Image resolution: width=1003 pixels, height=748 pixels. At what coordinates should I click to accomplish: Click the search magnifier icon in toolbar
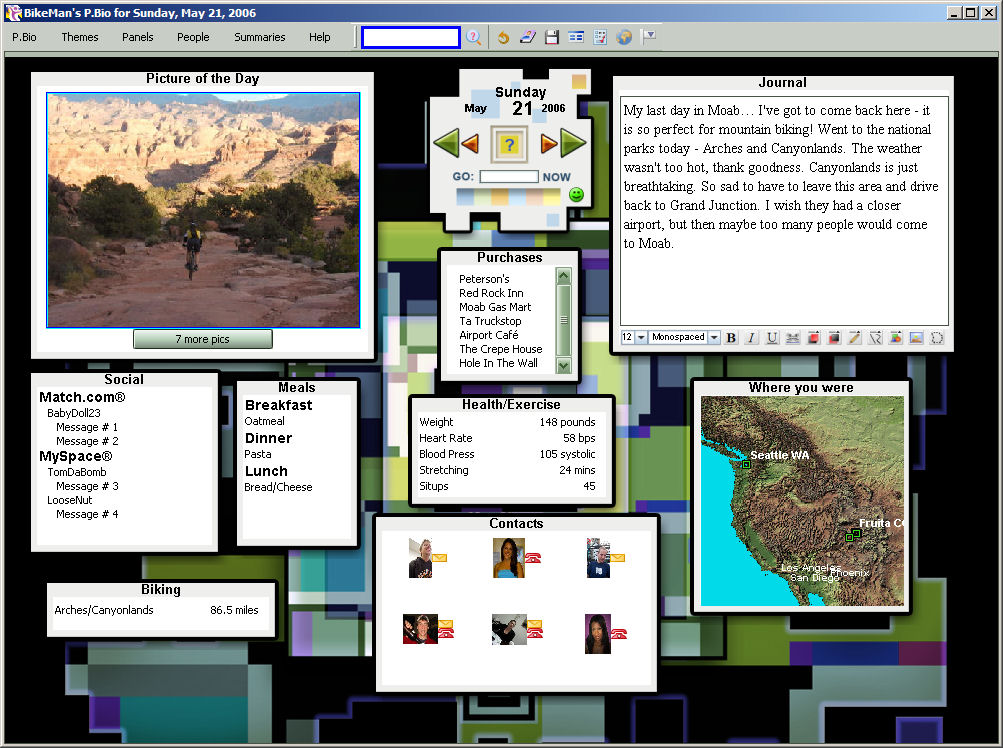474,37
